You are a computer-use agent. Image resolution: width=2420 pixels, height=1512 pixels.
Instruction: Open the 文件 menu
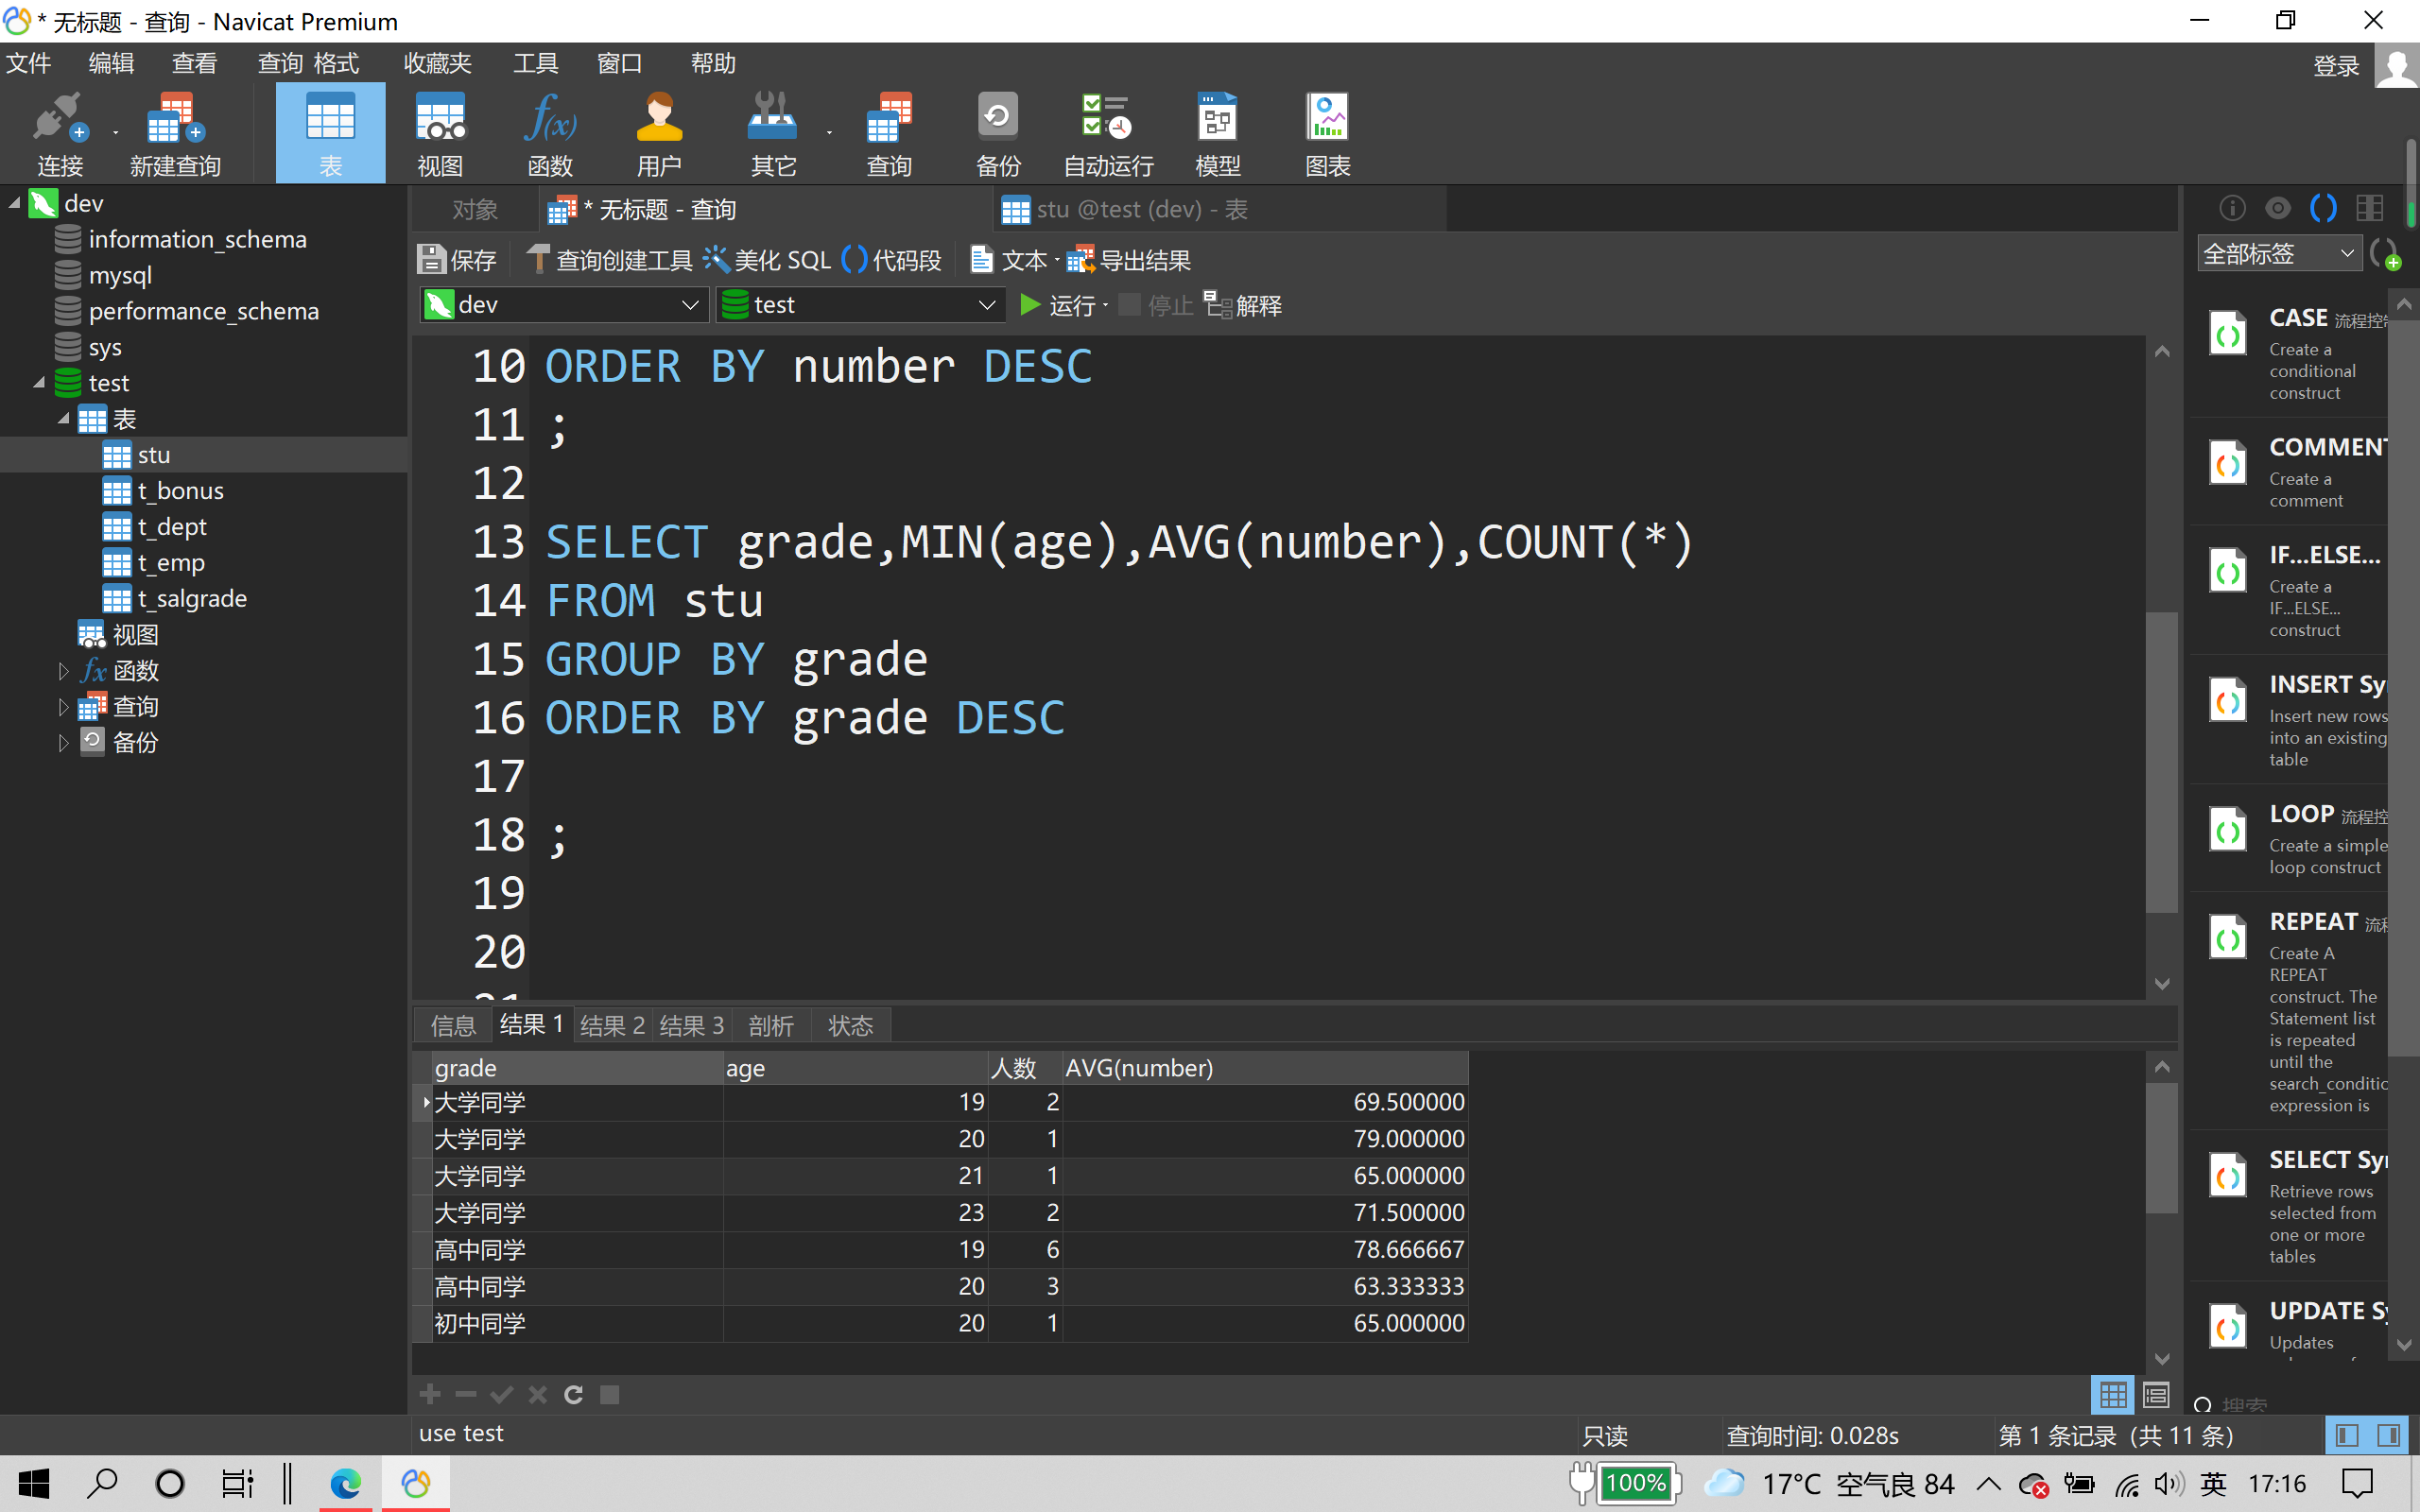tap(29, 64)
